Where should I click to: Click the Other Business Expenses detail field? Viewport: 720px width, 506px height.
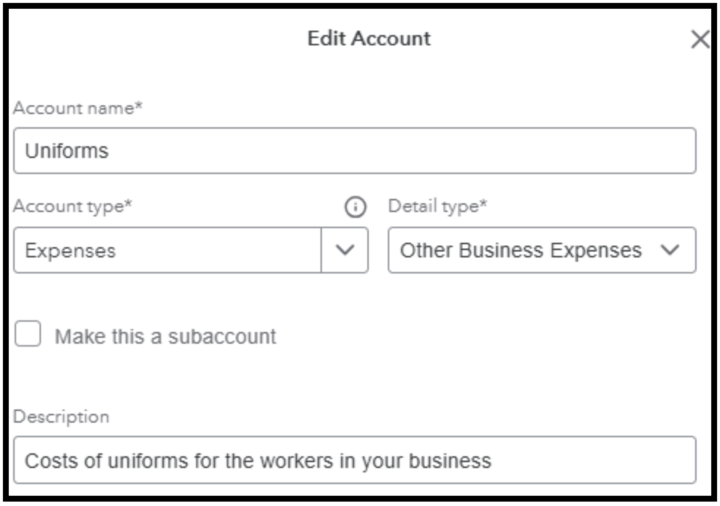click(x=522, y=250)
